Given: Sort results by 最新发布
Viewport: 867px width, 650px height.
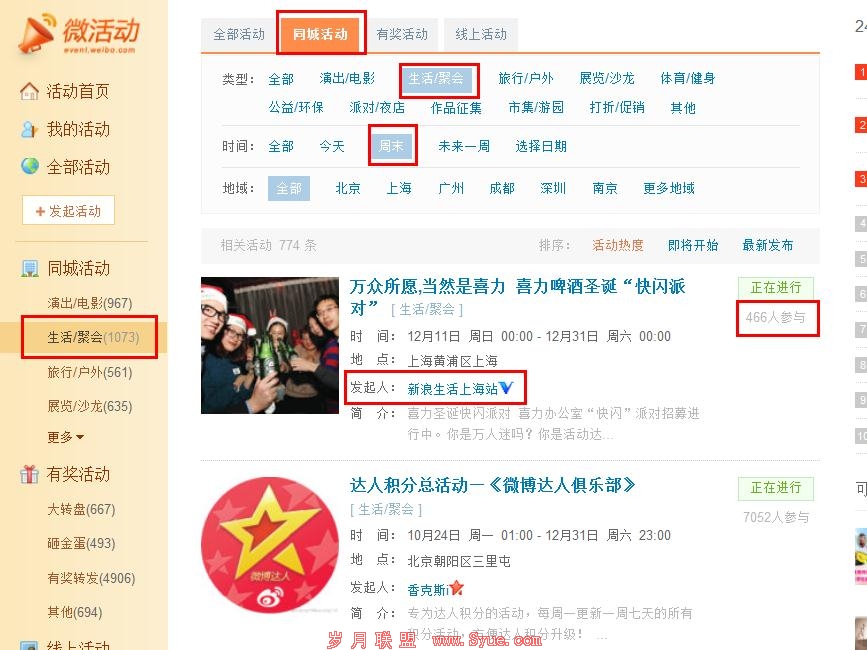Looking at the screenshot, I should pos(767,245).
